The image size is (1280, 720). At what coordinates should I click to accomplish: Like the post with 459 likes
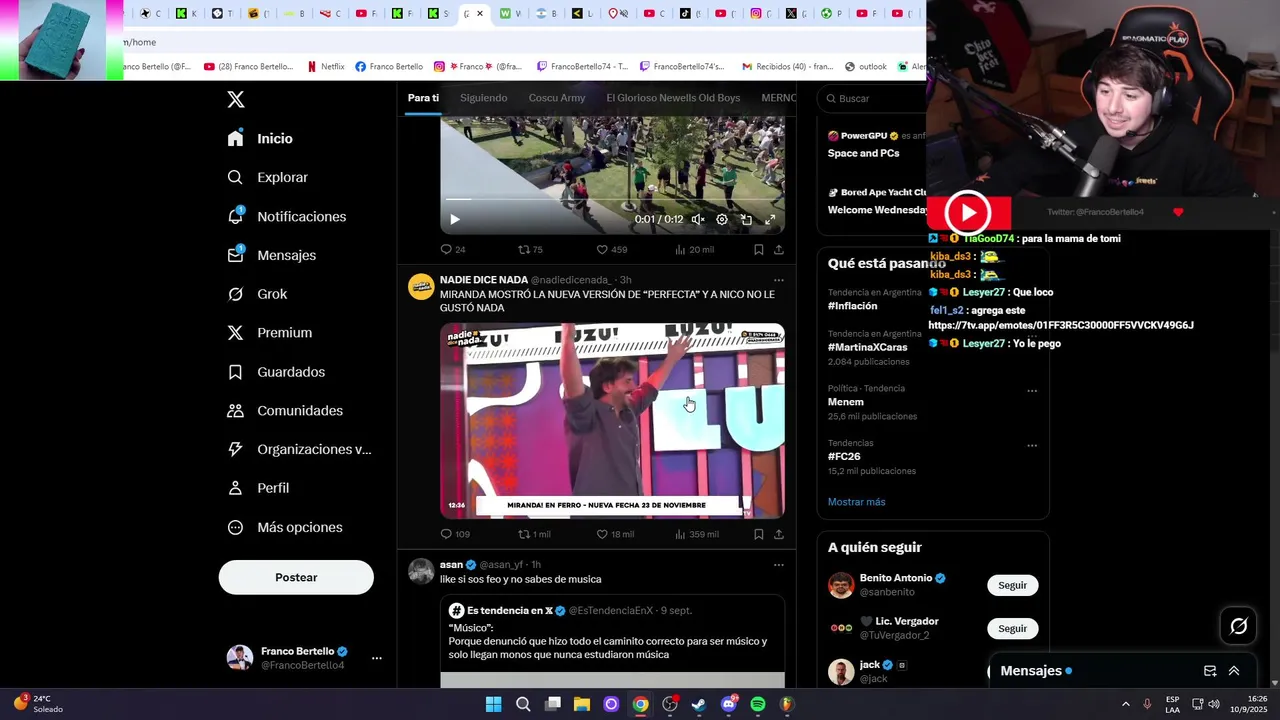[611, 249]
